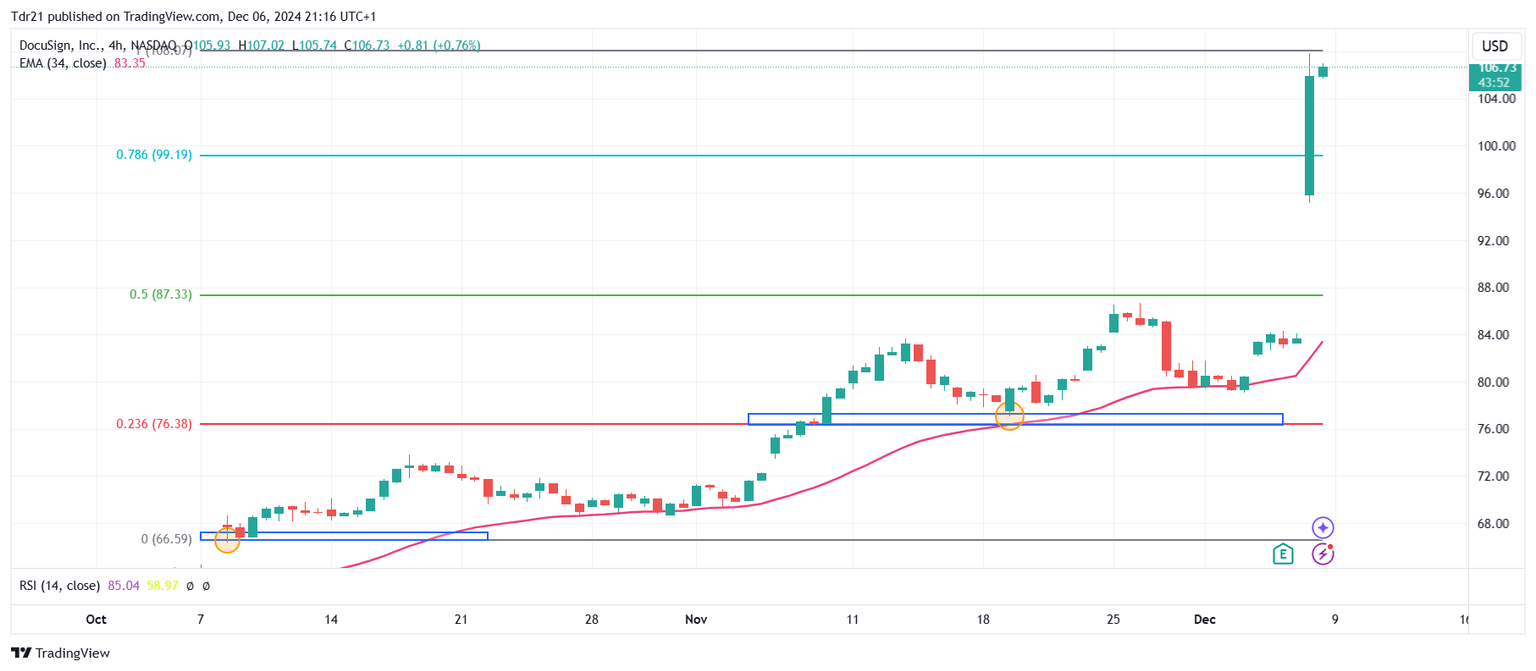Click the orange circle near 0.236 level
The image size is (1536, 671).
point(1009,418)
